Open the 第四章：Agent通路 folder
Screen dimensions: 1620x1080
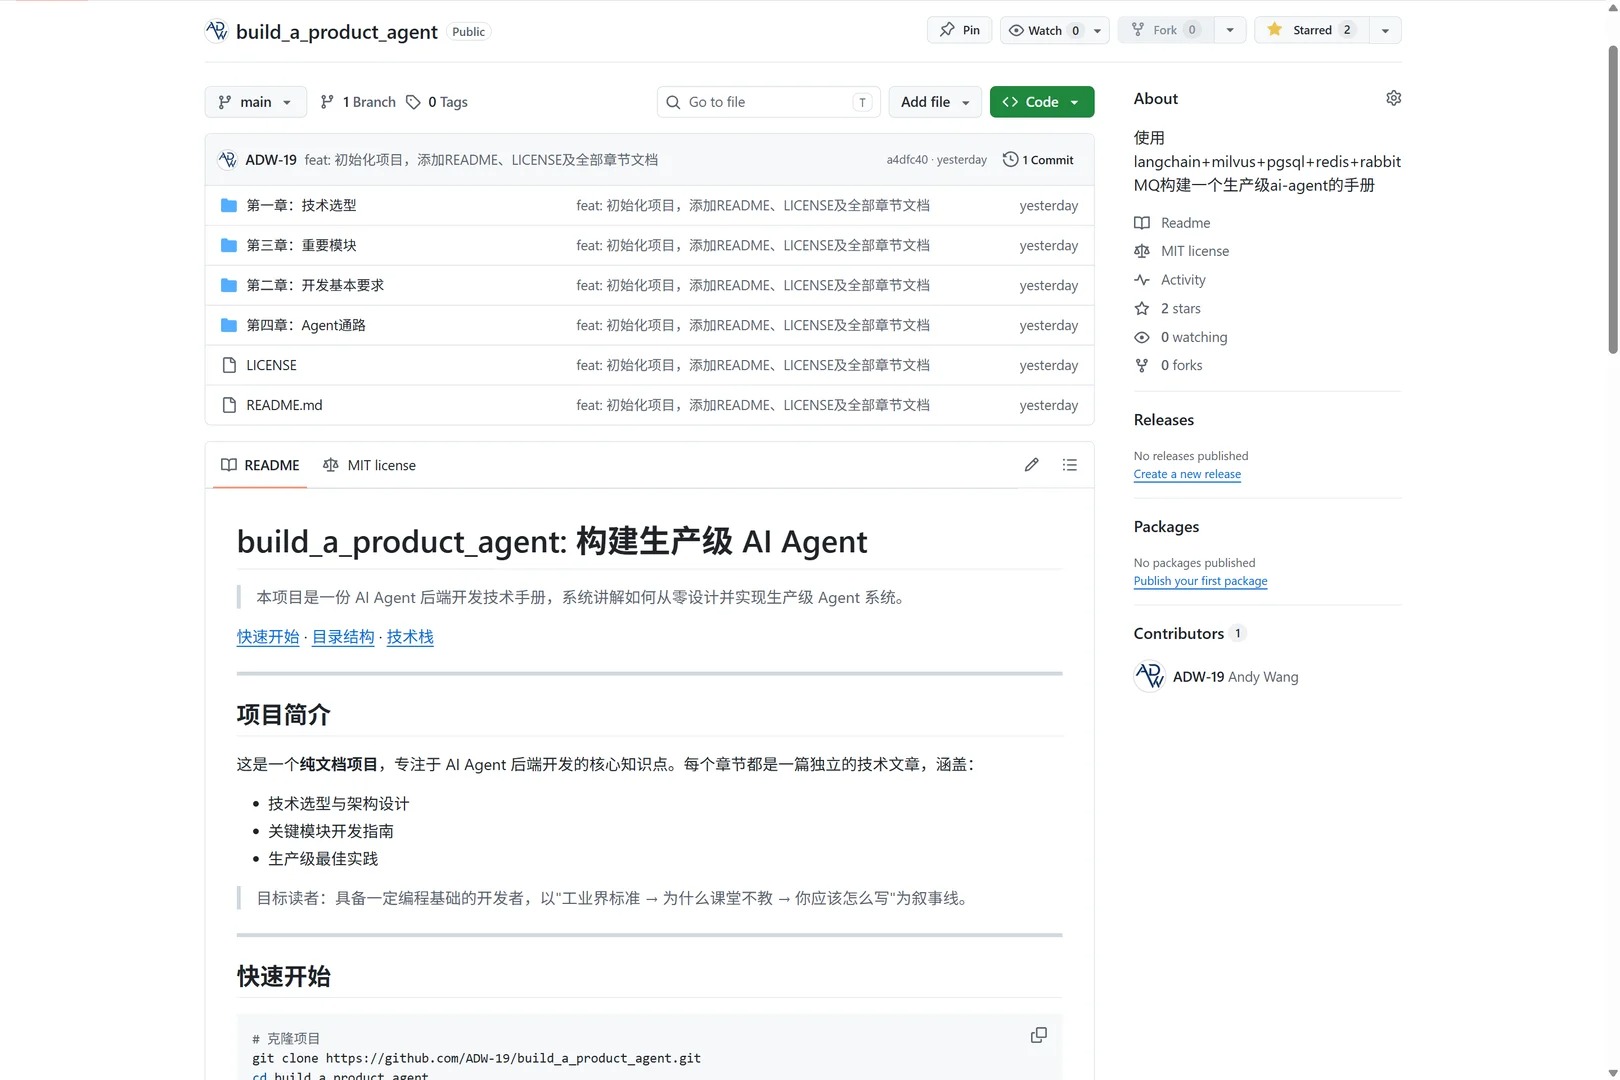click(x=306, y=325)
